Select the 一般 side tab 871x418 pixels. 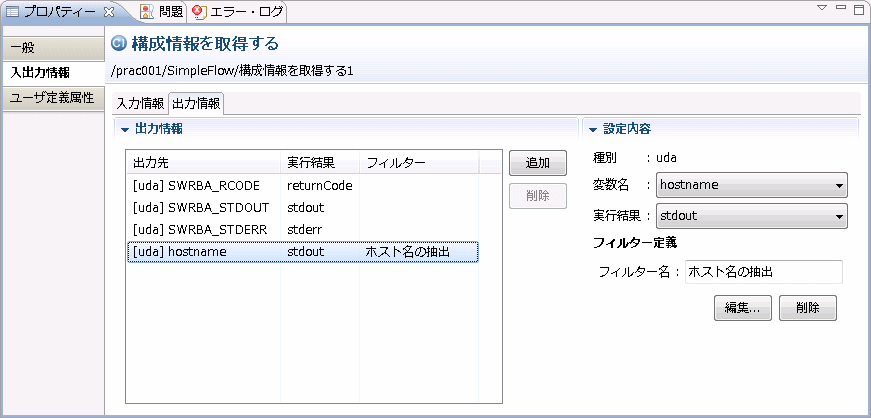point(52,48)
